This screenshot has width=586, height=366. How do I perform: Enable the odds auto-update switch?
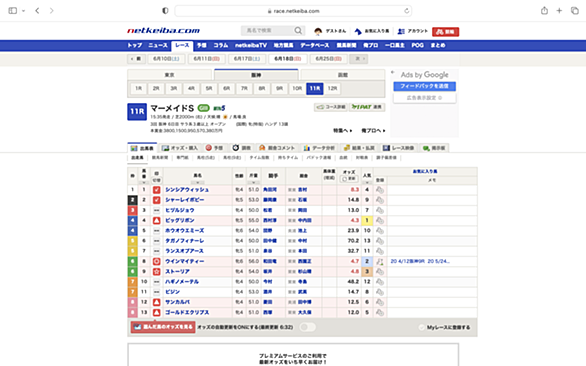[x=308, y=327]
